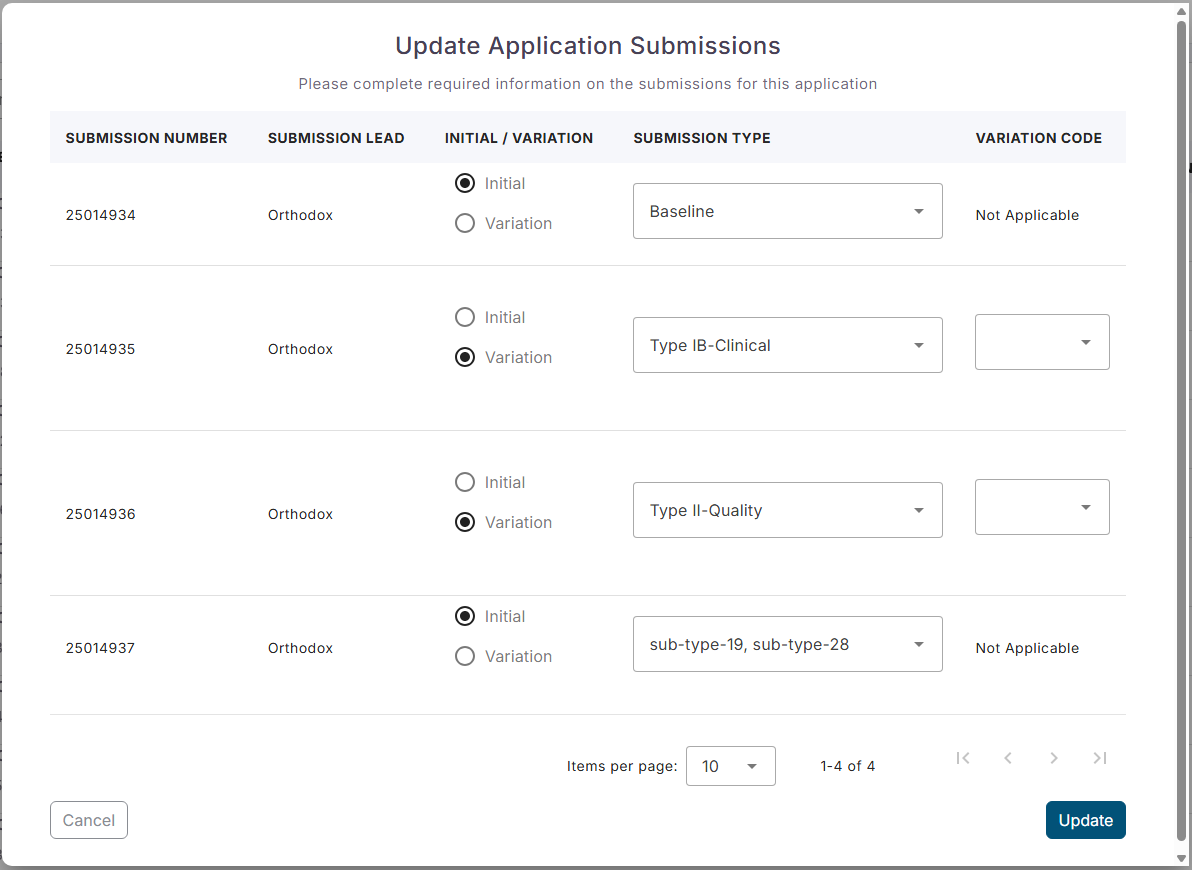Click the Submission Type column header
Viewport: 1192px width, 870px height.
tap(702, 138)
